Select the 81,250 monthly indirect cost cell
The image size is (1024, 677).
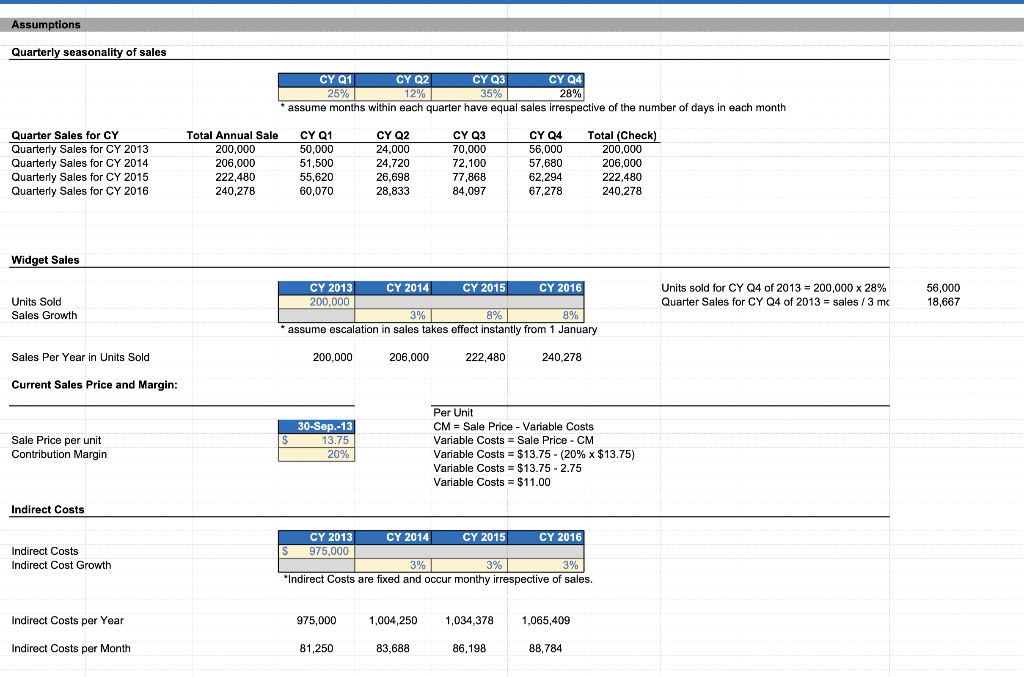317,649
